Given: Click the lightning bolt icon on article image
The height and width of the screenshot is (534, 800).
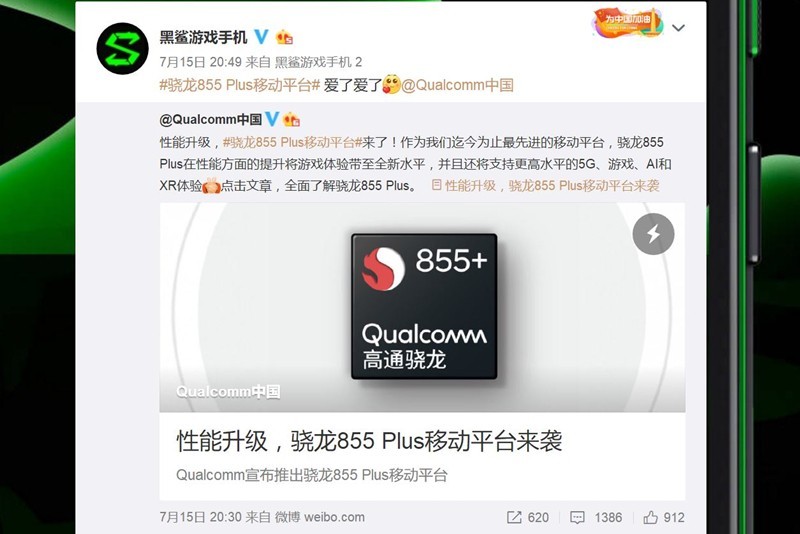Looking at the screenshot, I should 654,234.
